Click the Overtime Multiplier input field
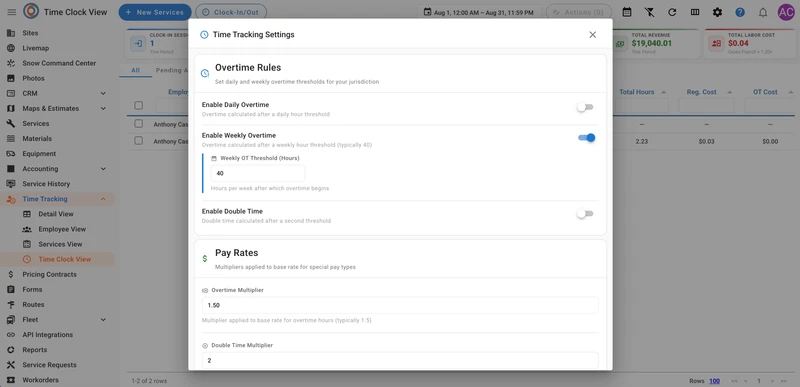The image size is (800, 387). pyautogui.click(x=400, y=305)
